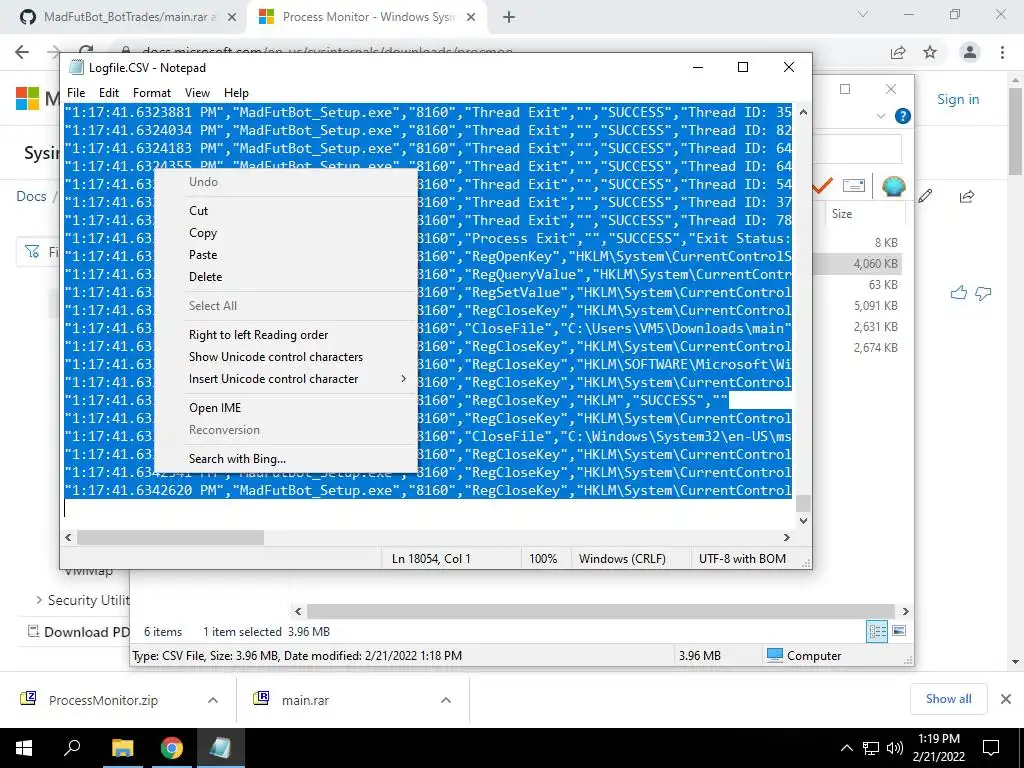The width and height of the screenshot is (1024, 768).
Task: Click the thumbs down feedback icon
Action: [983, 293]
